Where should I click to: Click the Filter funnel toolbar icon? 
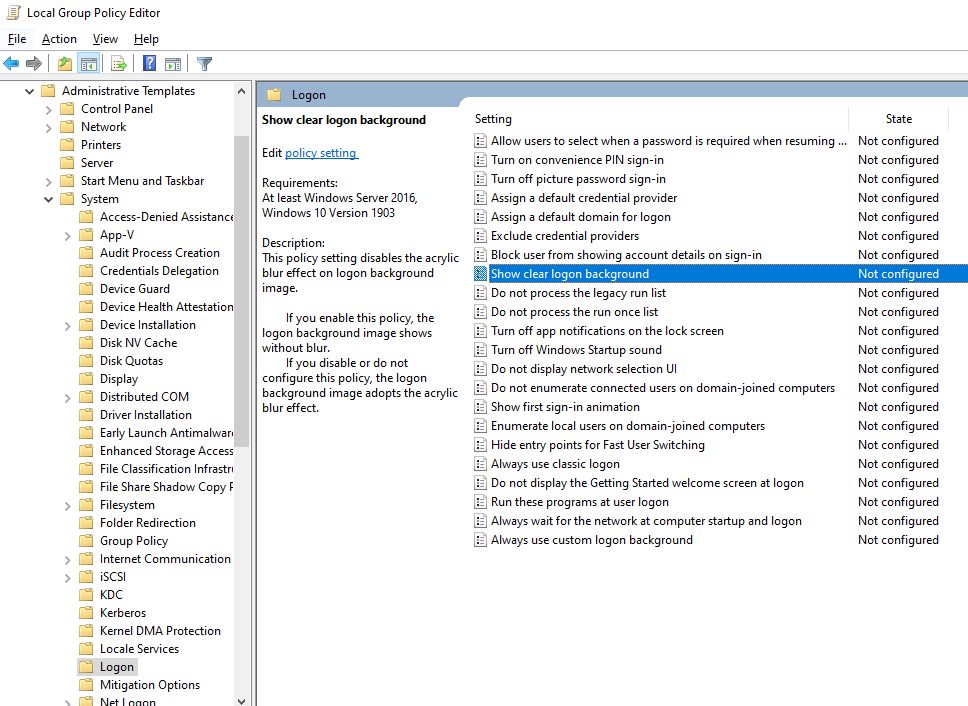204,63
